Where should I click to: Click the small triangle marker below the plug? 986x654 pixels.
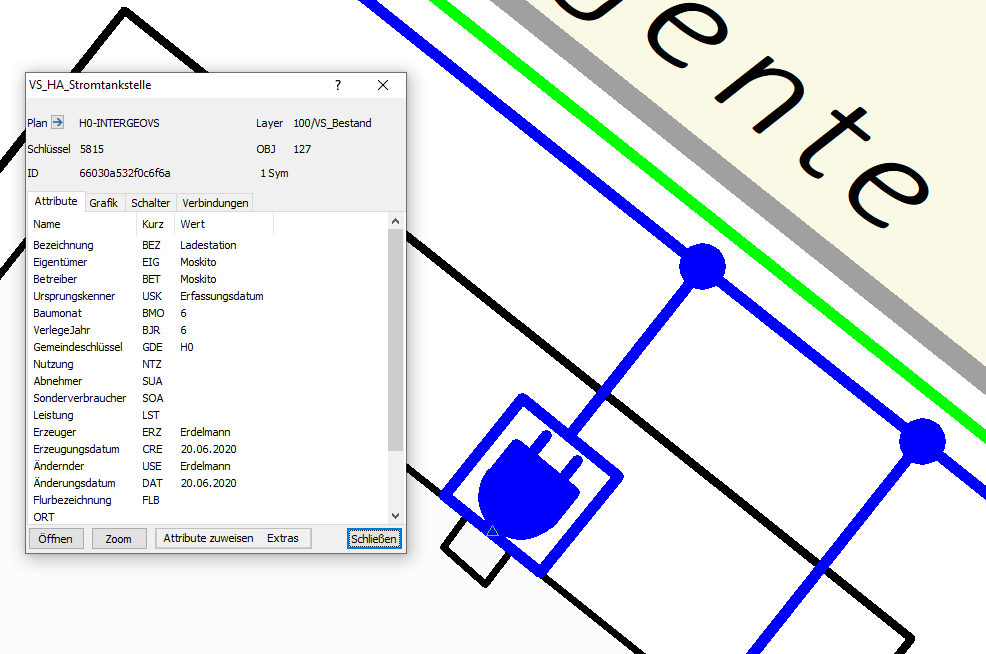(492, 531)
